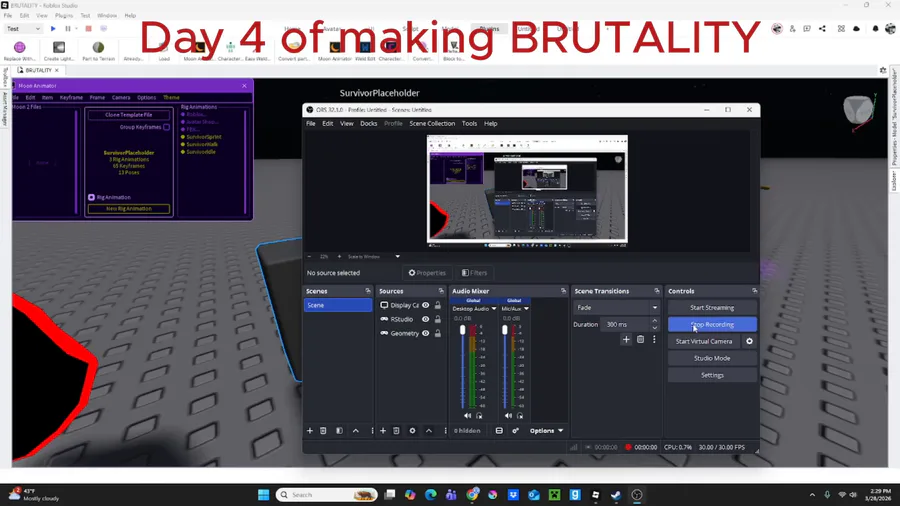The image size is (900, 506).
Task: Enable Studio Mode in OBS
Action: click(x=712, y=359)
